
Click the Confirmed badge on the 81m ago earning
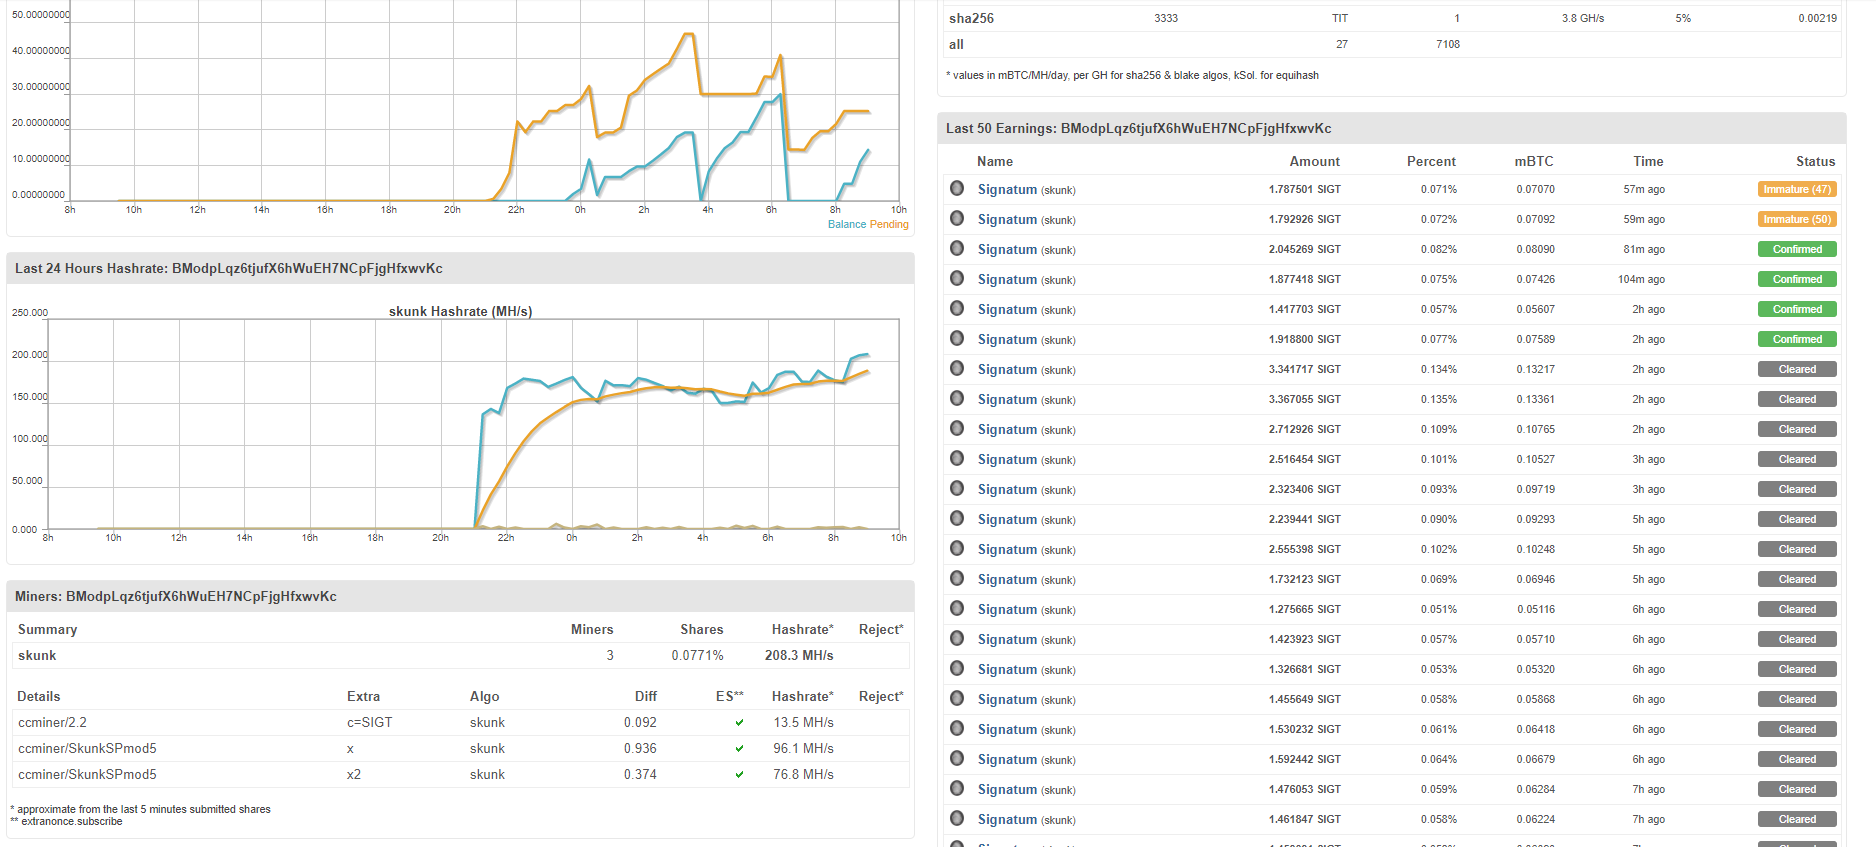1797,249
